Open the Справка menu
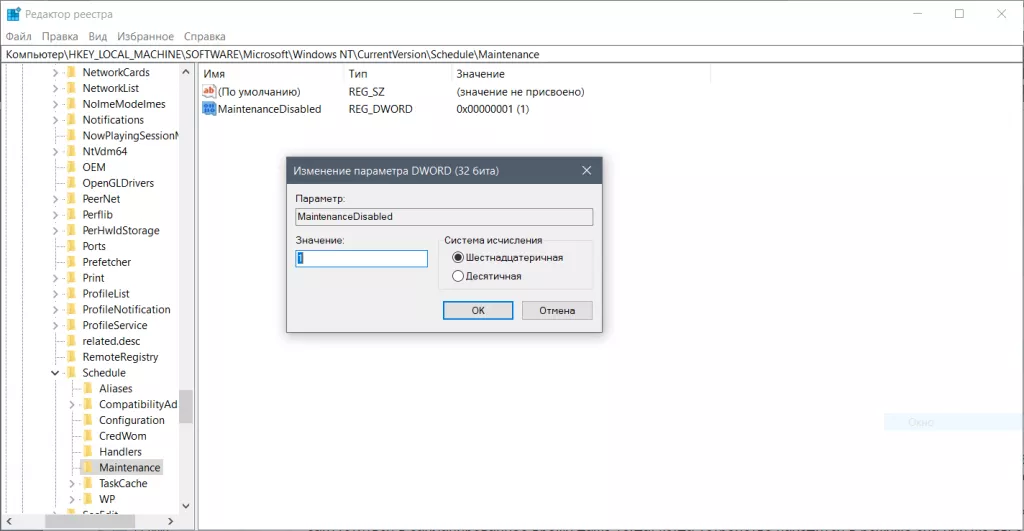The height and width of the screenshot is (531, 1024). (204, 37)
